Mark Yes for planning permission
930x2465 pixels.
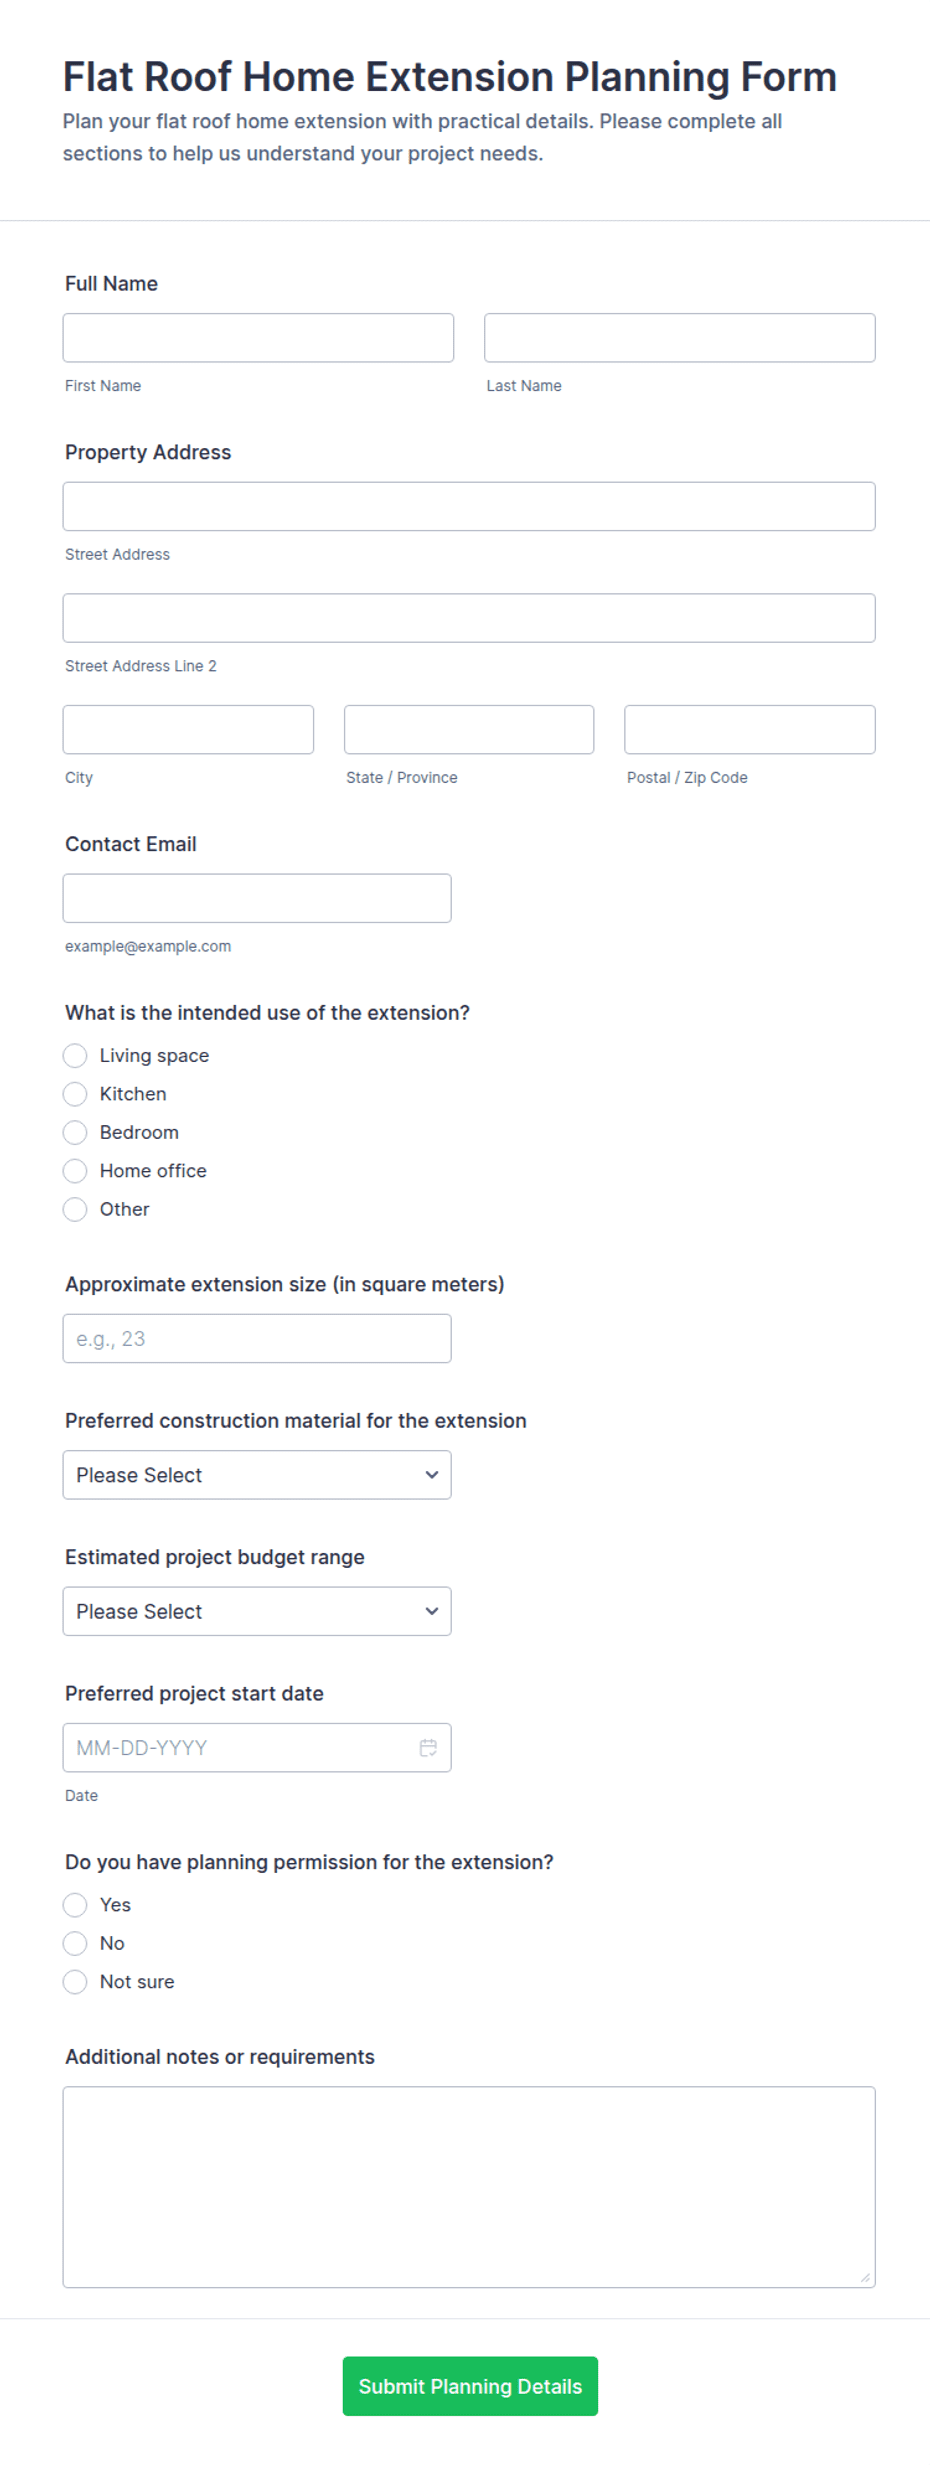[x=75, y=1904]
